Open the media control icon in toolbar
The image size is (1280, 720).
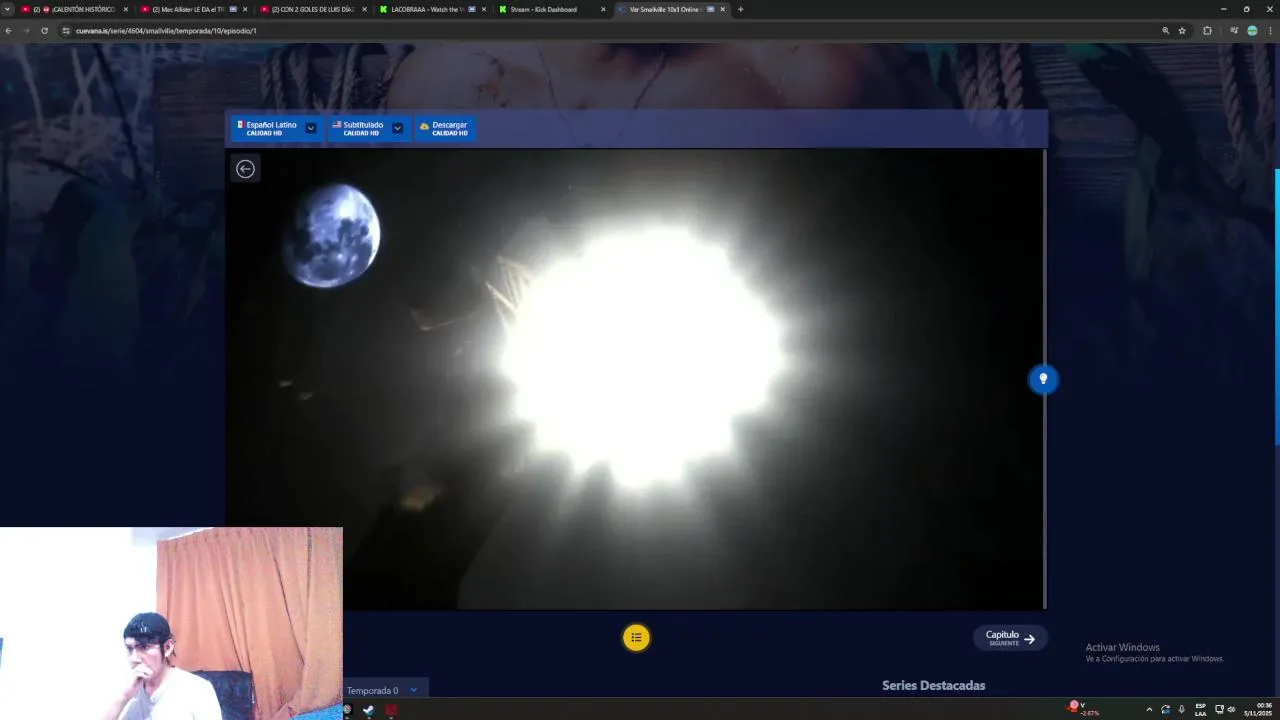(1234, 31)
